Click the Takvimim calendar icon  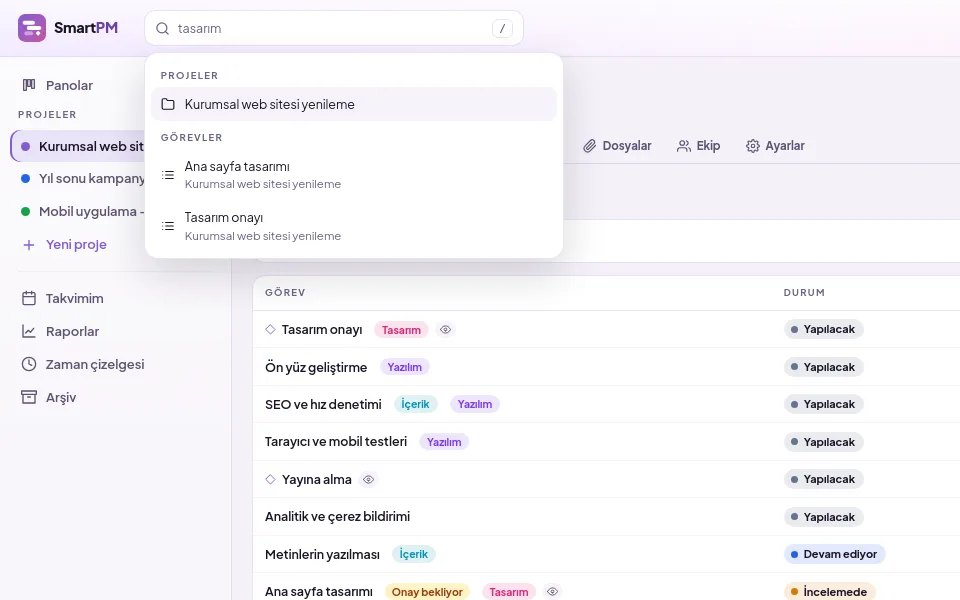[29, 298]
